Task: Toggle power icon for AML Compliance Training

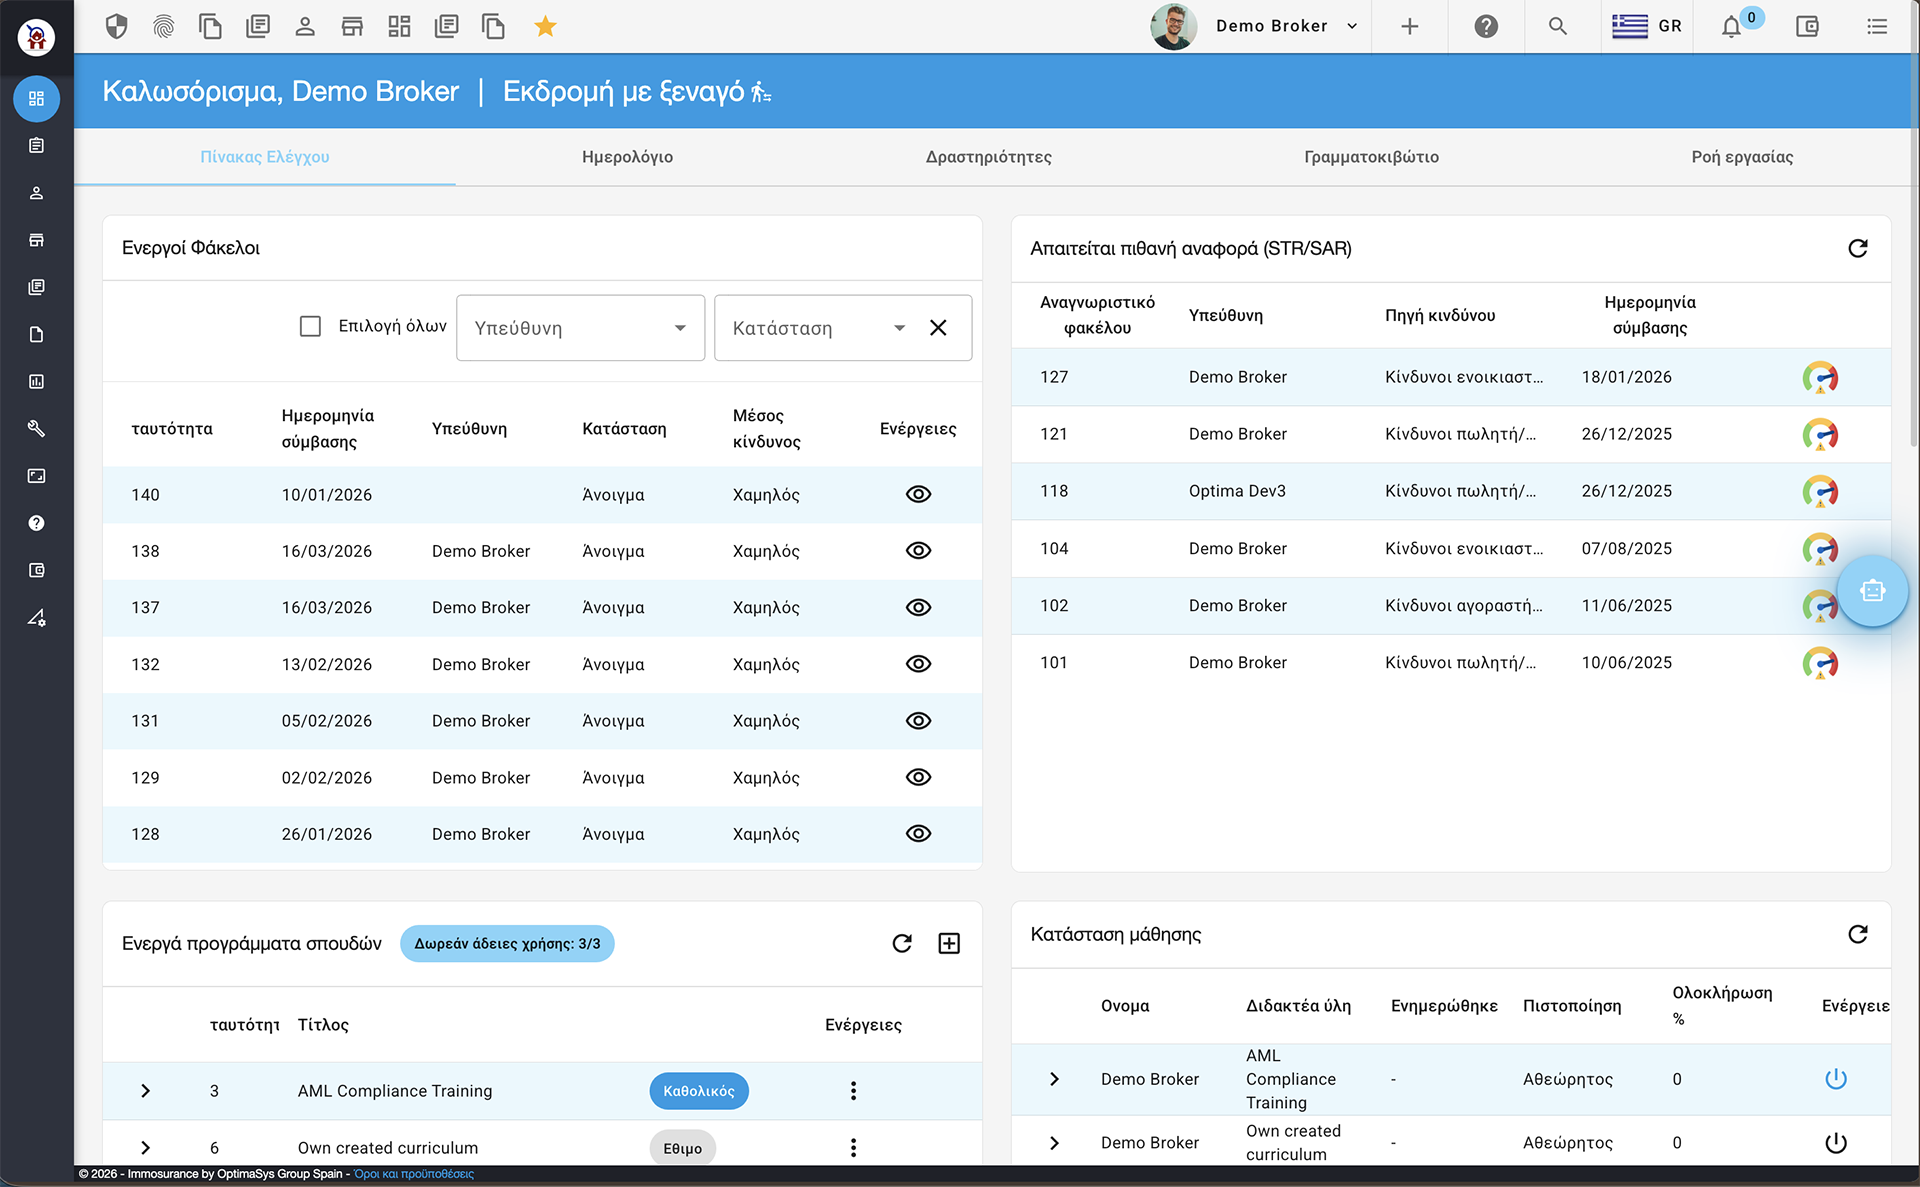Action: point(1835,1079)
